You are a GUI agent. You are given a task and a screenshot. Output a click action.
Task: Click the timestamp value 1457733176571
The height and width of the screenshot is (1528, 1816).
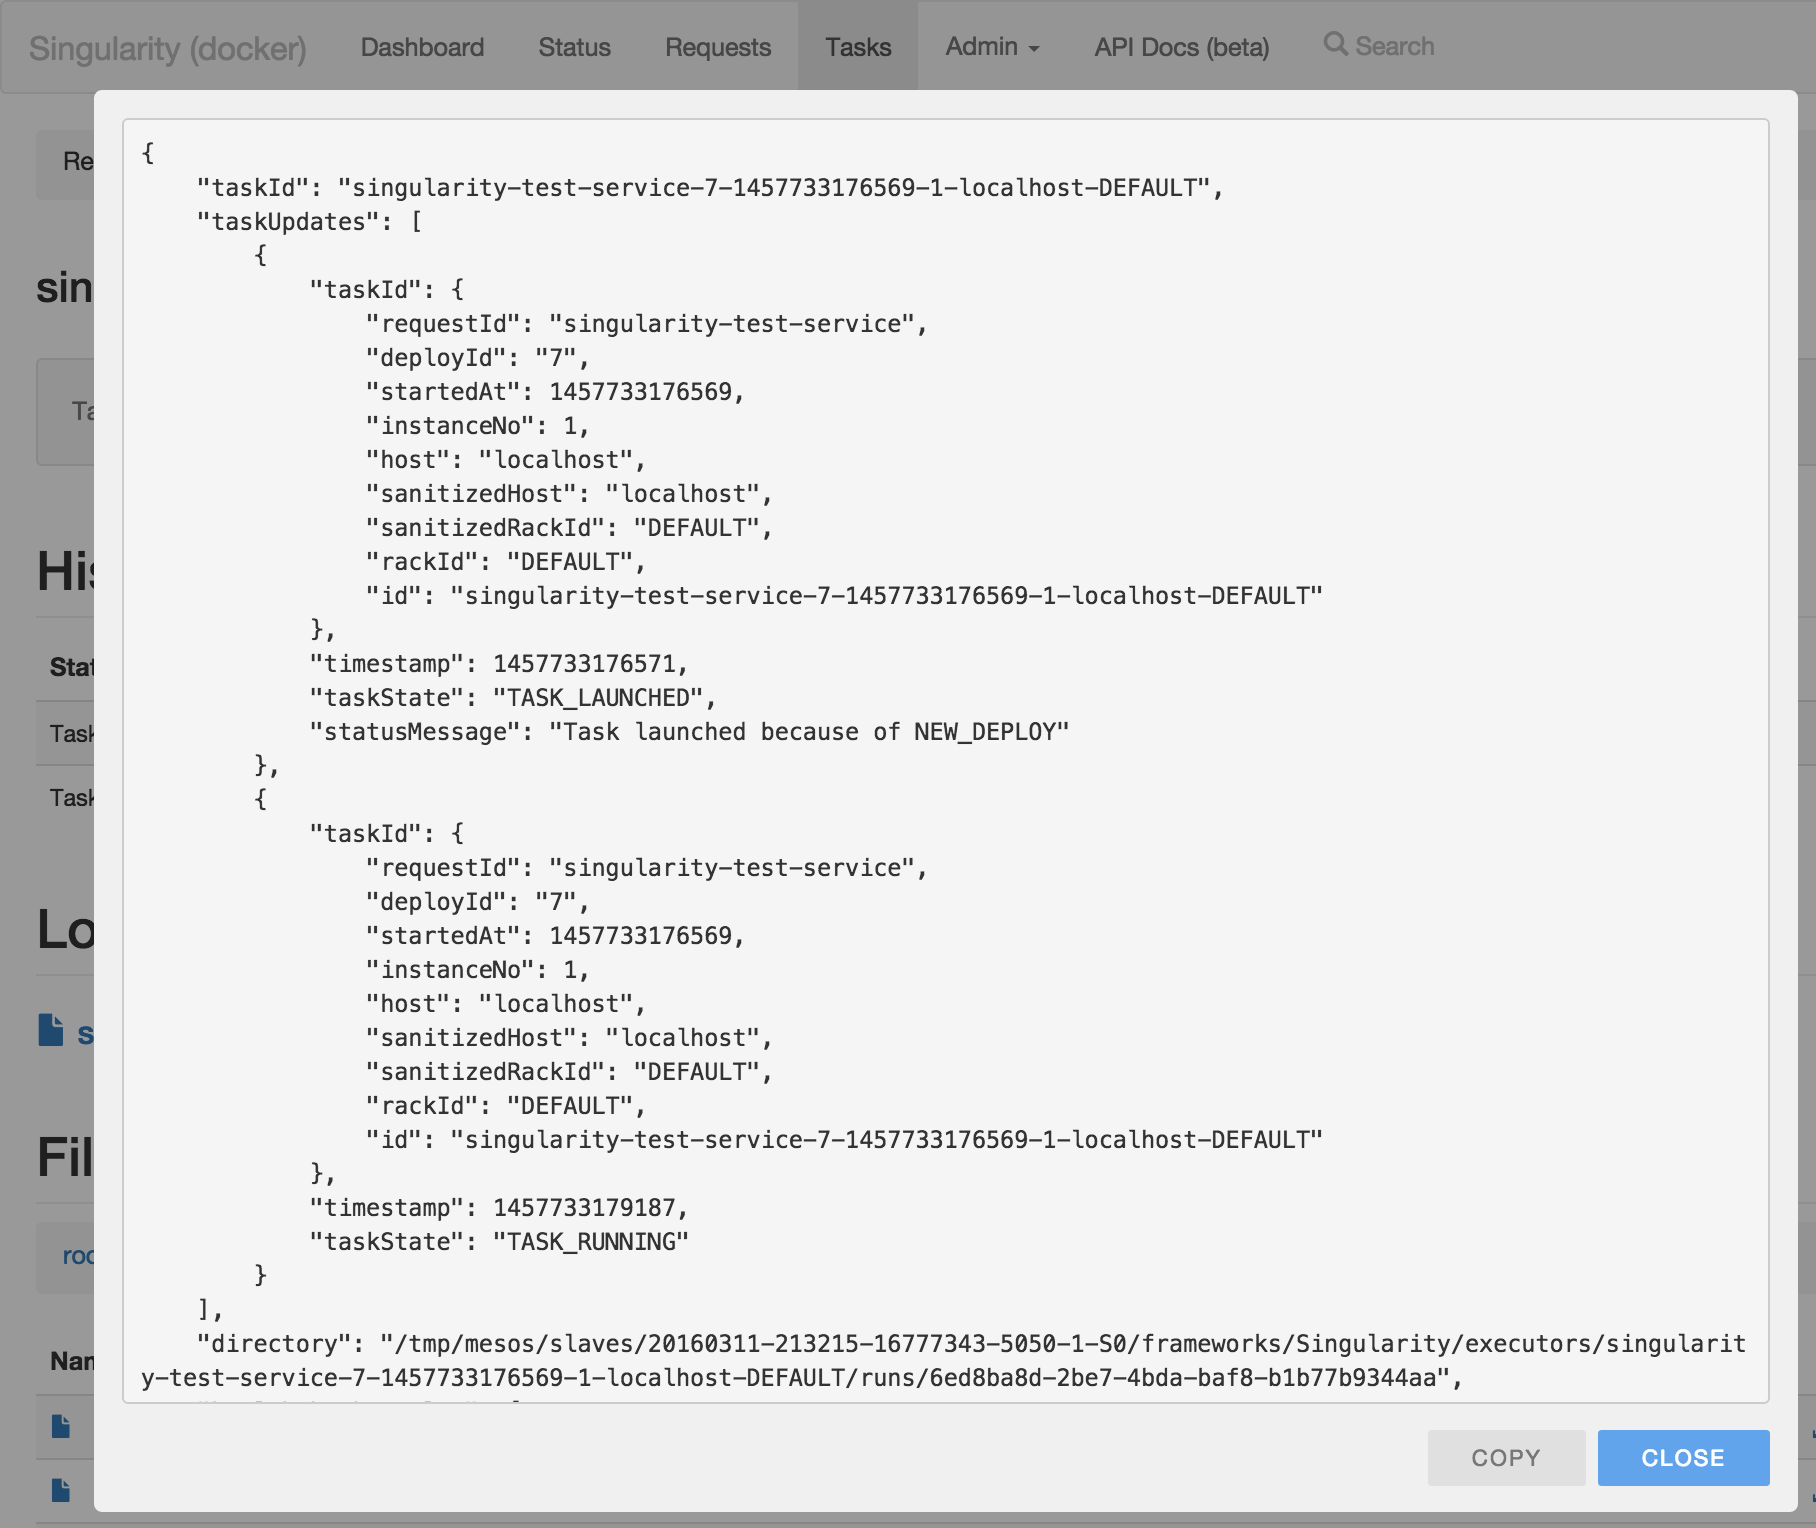point(584,664)
